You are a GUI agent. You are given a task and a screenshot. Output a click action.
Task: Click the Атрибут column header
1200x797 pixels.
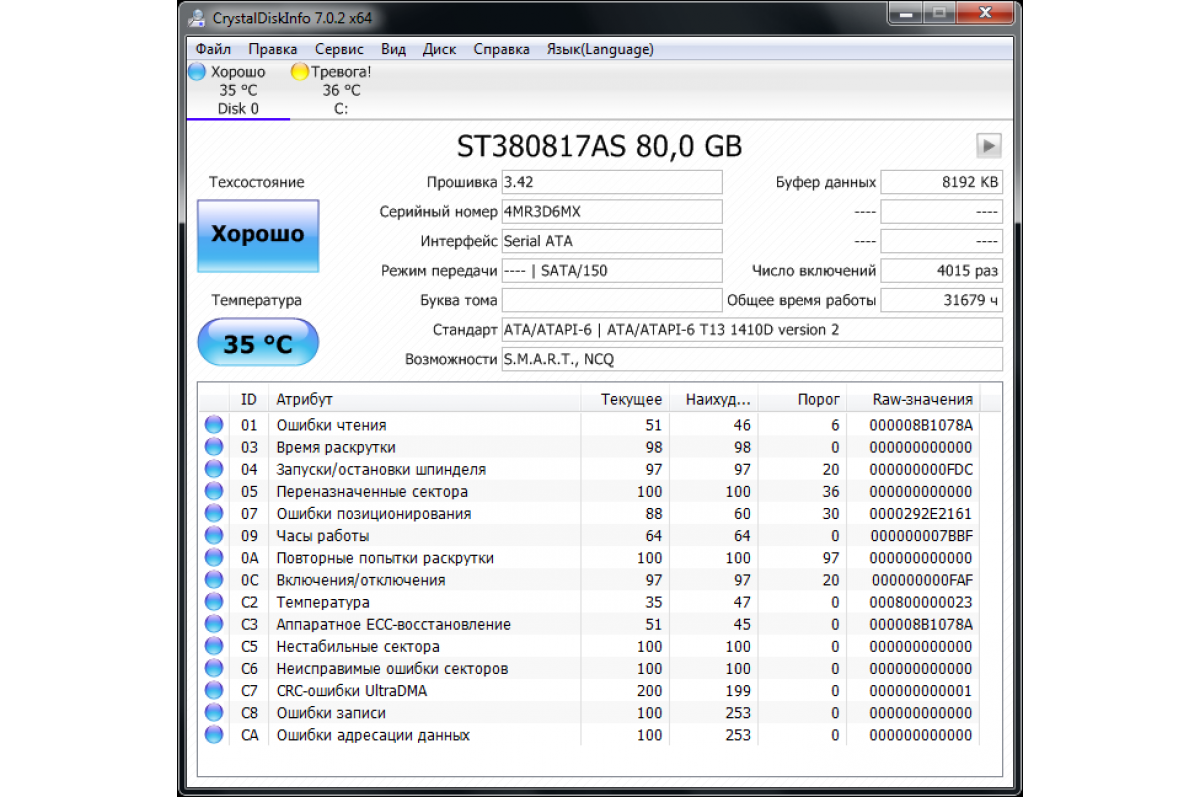pos(424,399)
